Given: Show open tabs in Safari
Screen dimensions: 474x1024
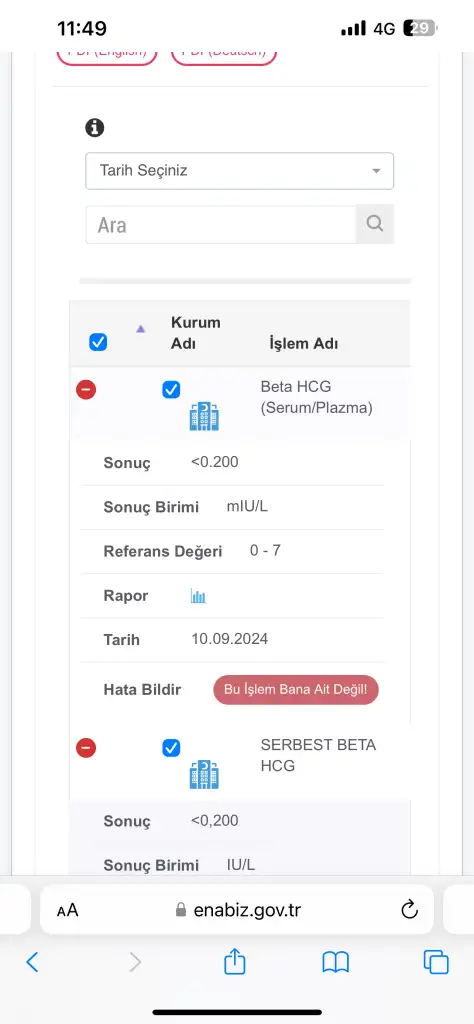Looking at the screenshot, I should (435, 962).
